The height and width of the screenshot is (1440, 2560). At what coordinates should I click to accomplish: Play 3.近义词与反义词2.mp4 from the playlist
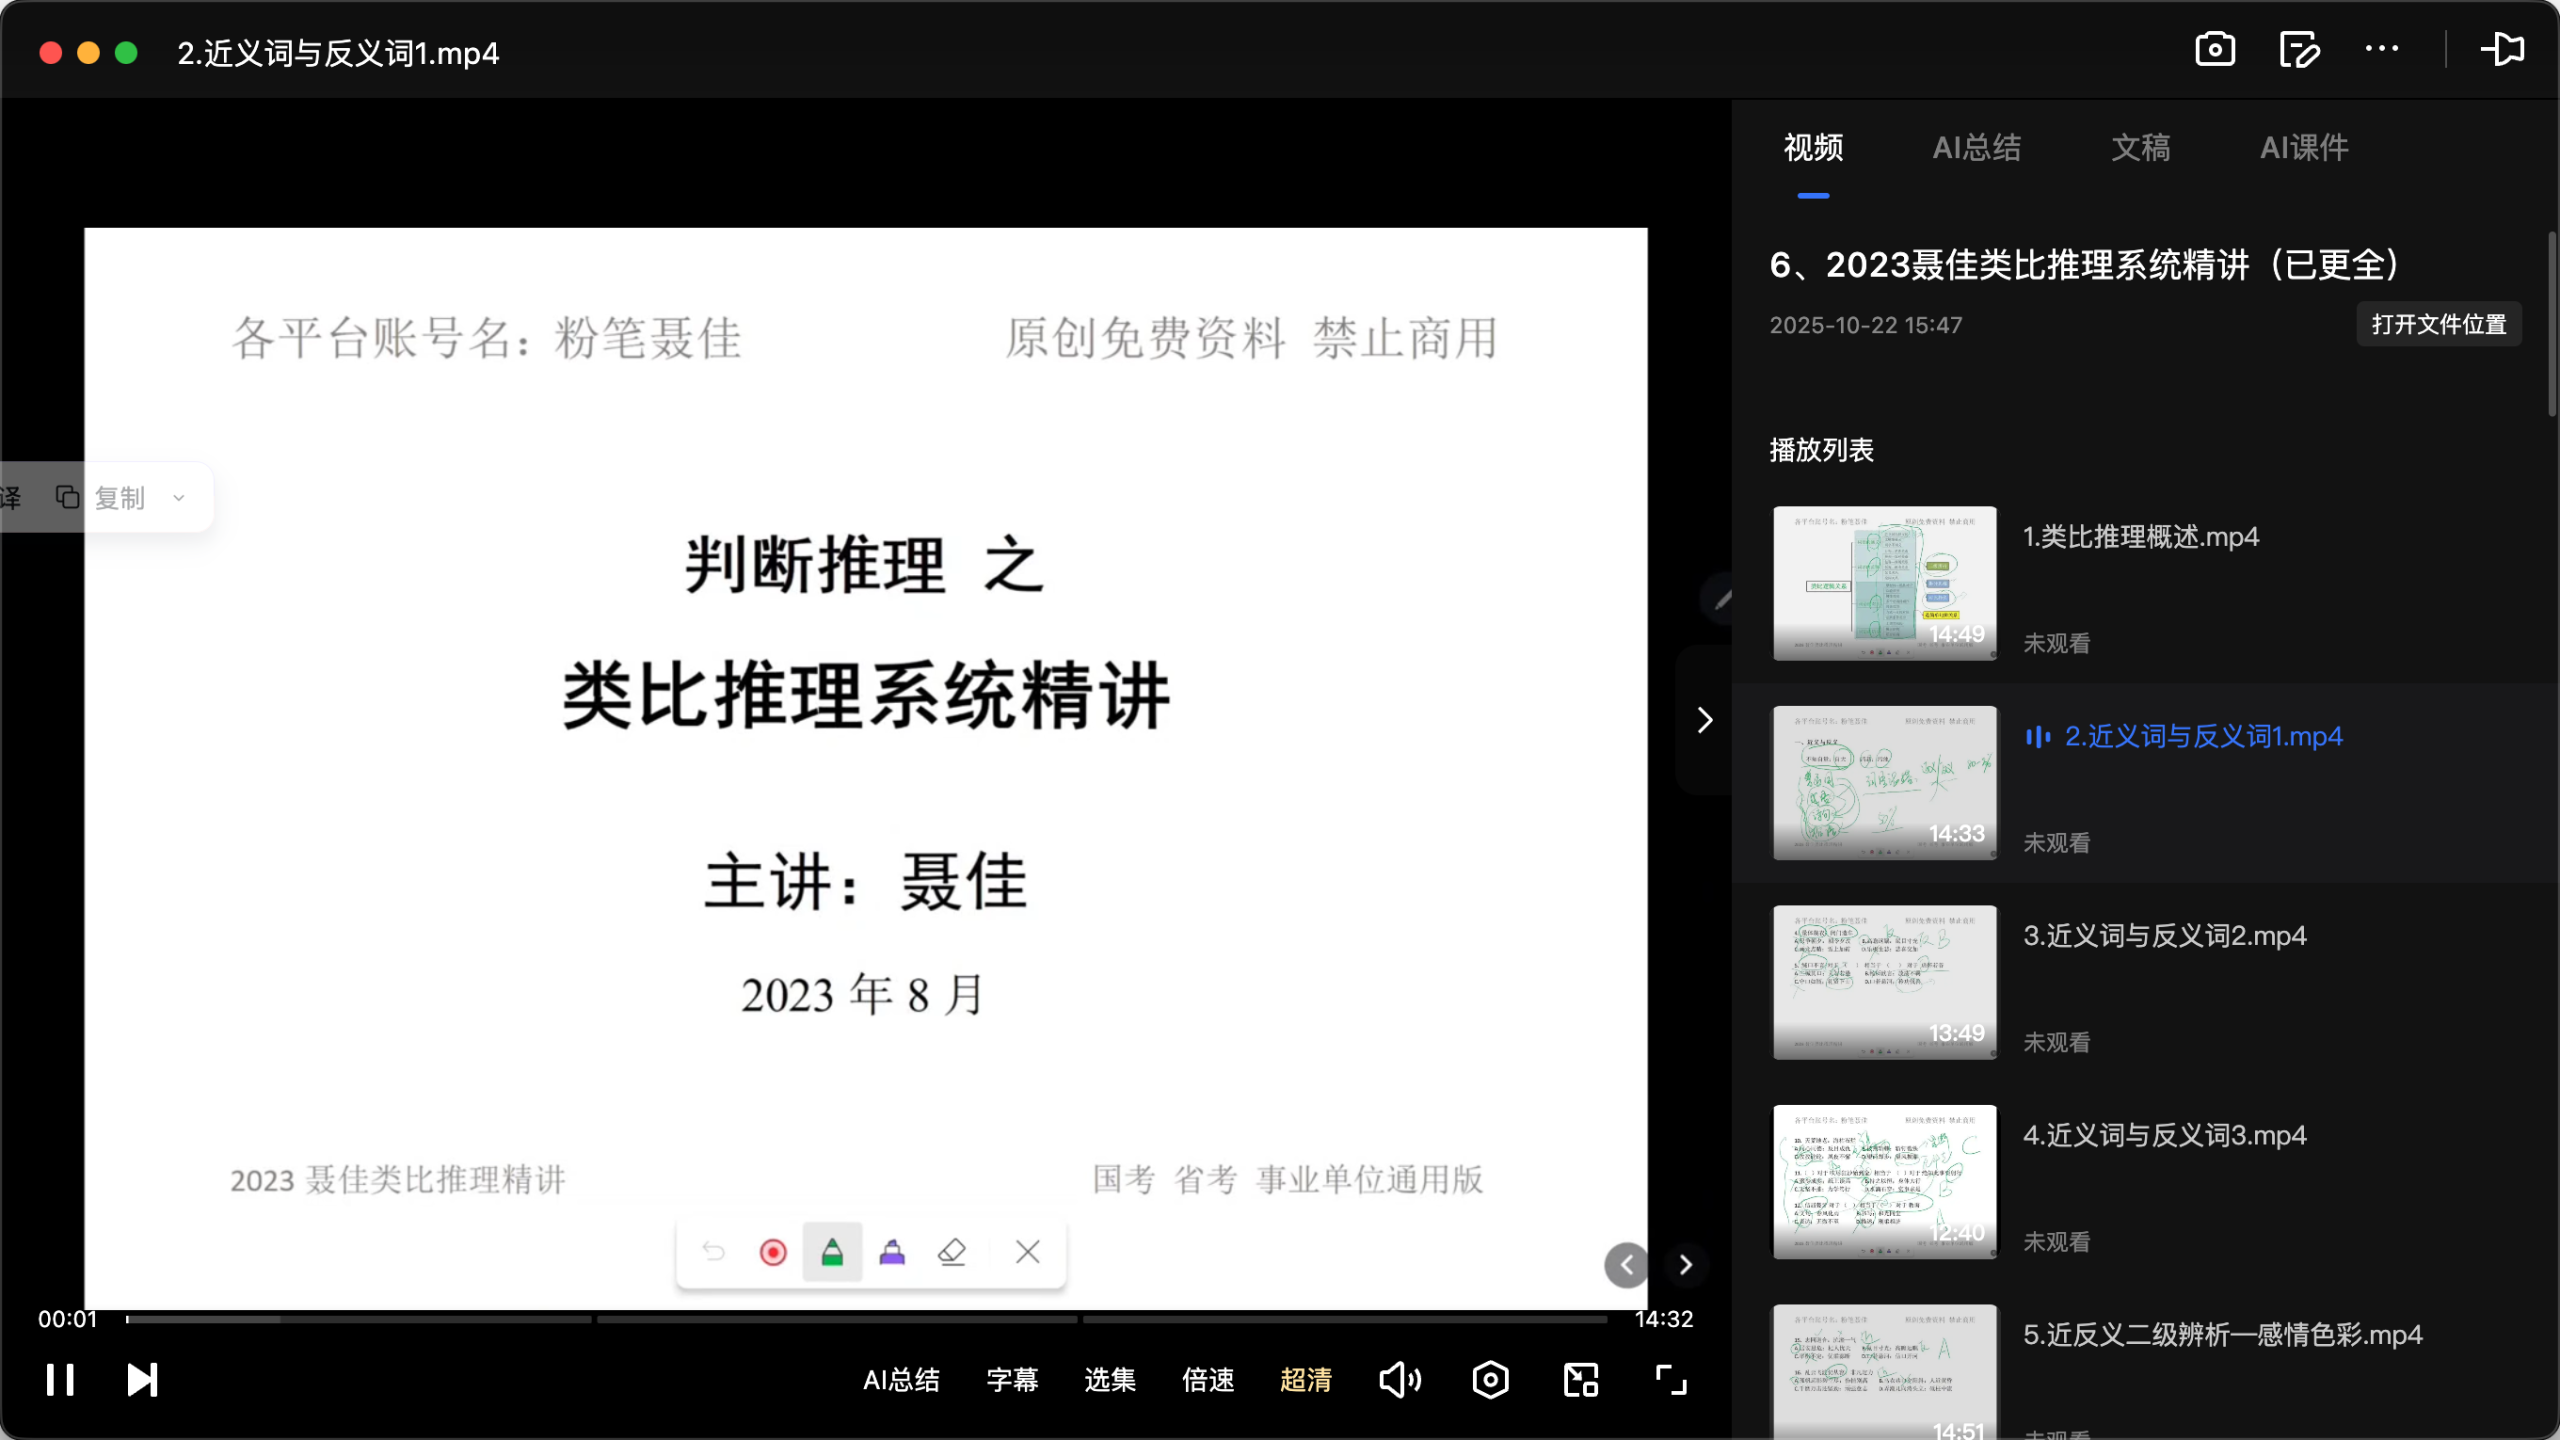tap(2164, 935)
